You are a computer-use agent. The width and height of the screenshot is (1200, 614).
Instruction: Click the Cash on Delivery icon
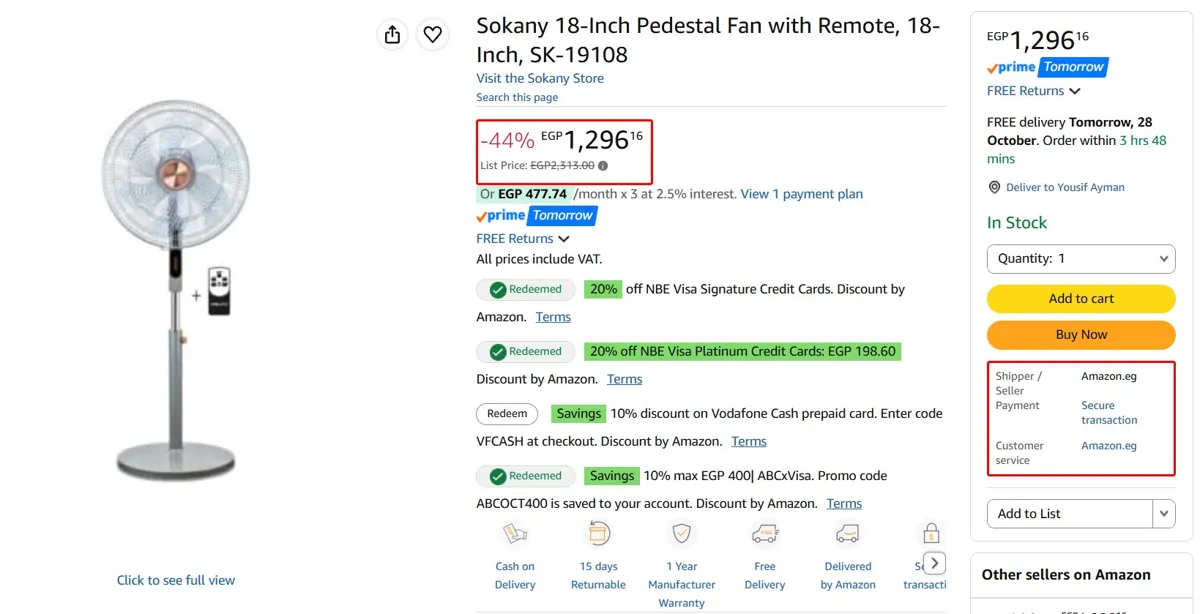(515, 534)
